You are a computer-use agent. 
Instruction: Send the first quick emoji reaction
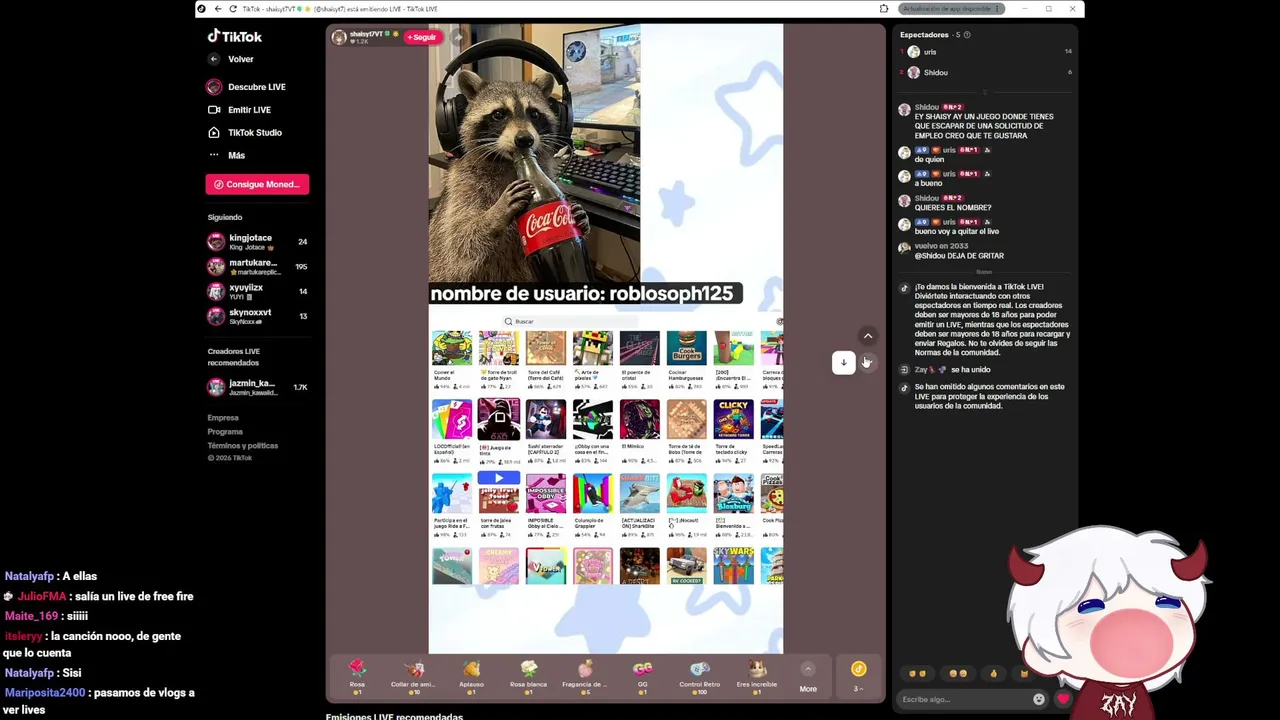click(917, 674)
